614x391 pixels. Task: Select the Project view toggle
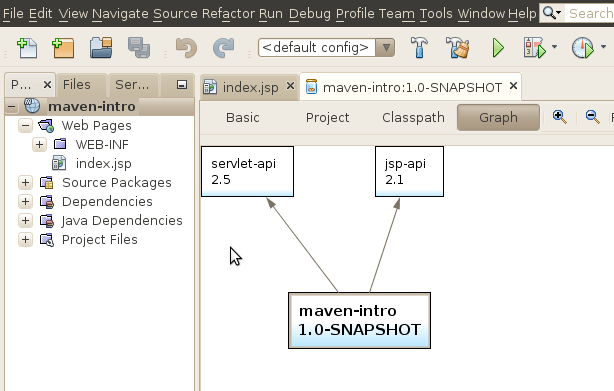click(327, 117)
